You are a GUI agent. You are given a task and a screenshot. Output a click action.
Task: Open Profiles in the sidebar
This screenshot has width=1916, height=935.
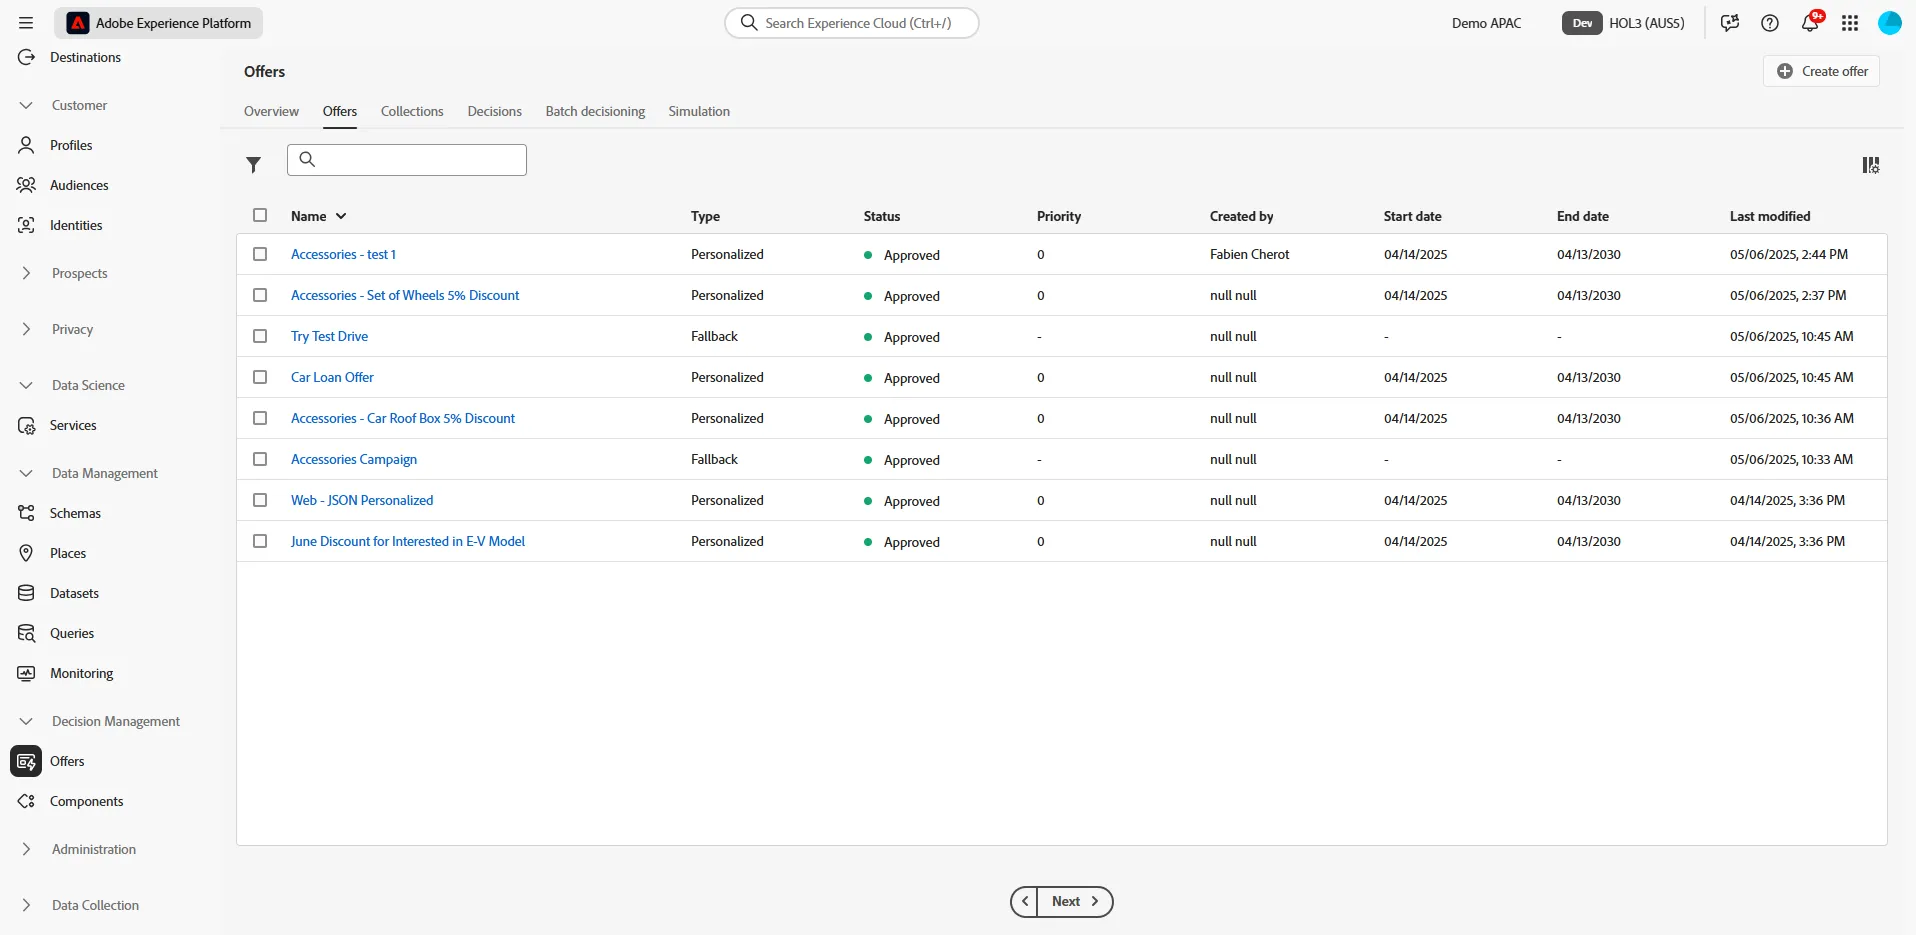[x=71, y=145]
